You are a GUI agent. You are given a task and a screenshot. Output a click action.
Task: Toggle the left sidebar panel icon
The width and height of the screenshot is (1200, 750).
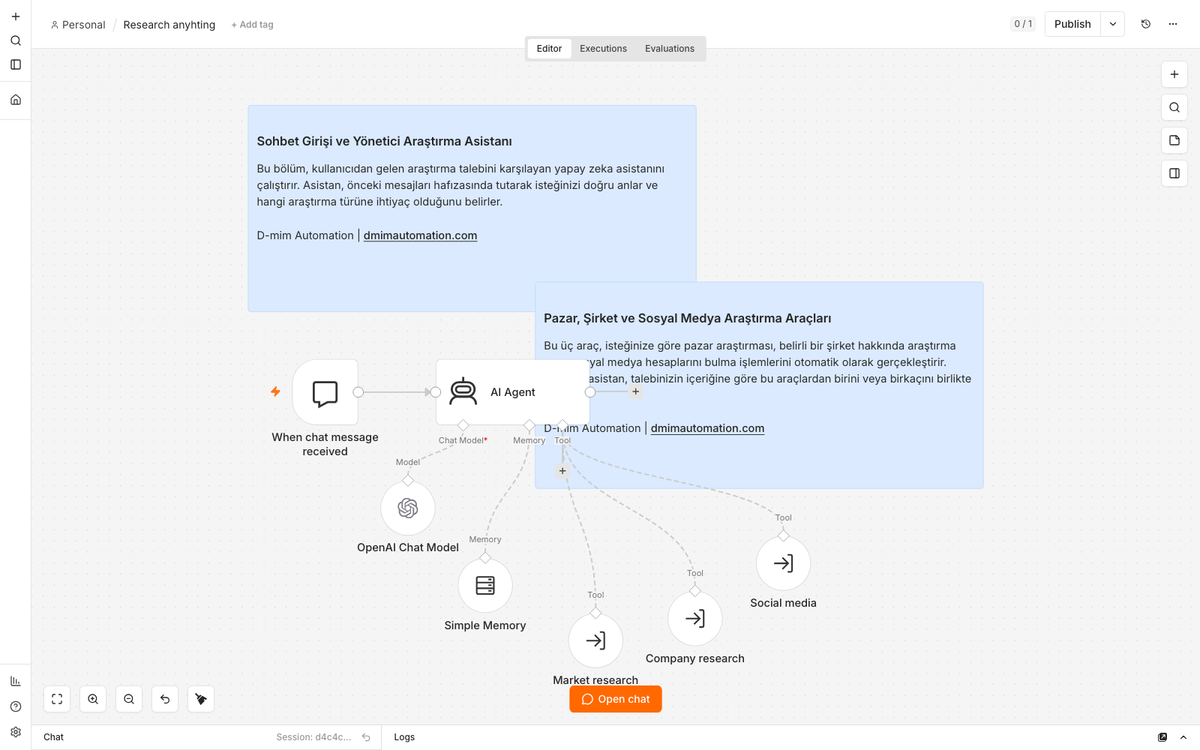pyautogui.click(x=15, y=65)
